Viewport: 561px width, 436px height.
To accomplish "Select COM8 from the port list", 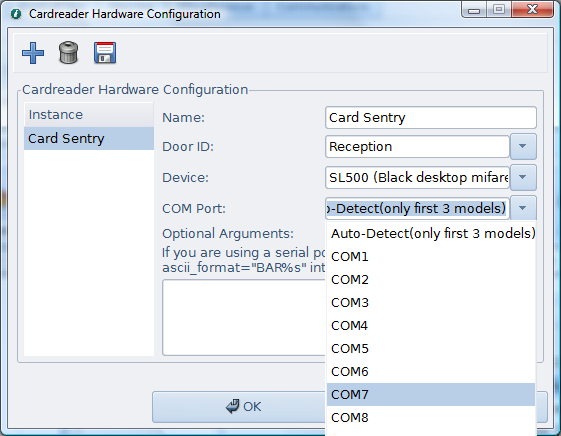I will tap(431, 417).
